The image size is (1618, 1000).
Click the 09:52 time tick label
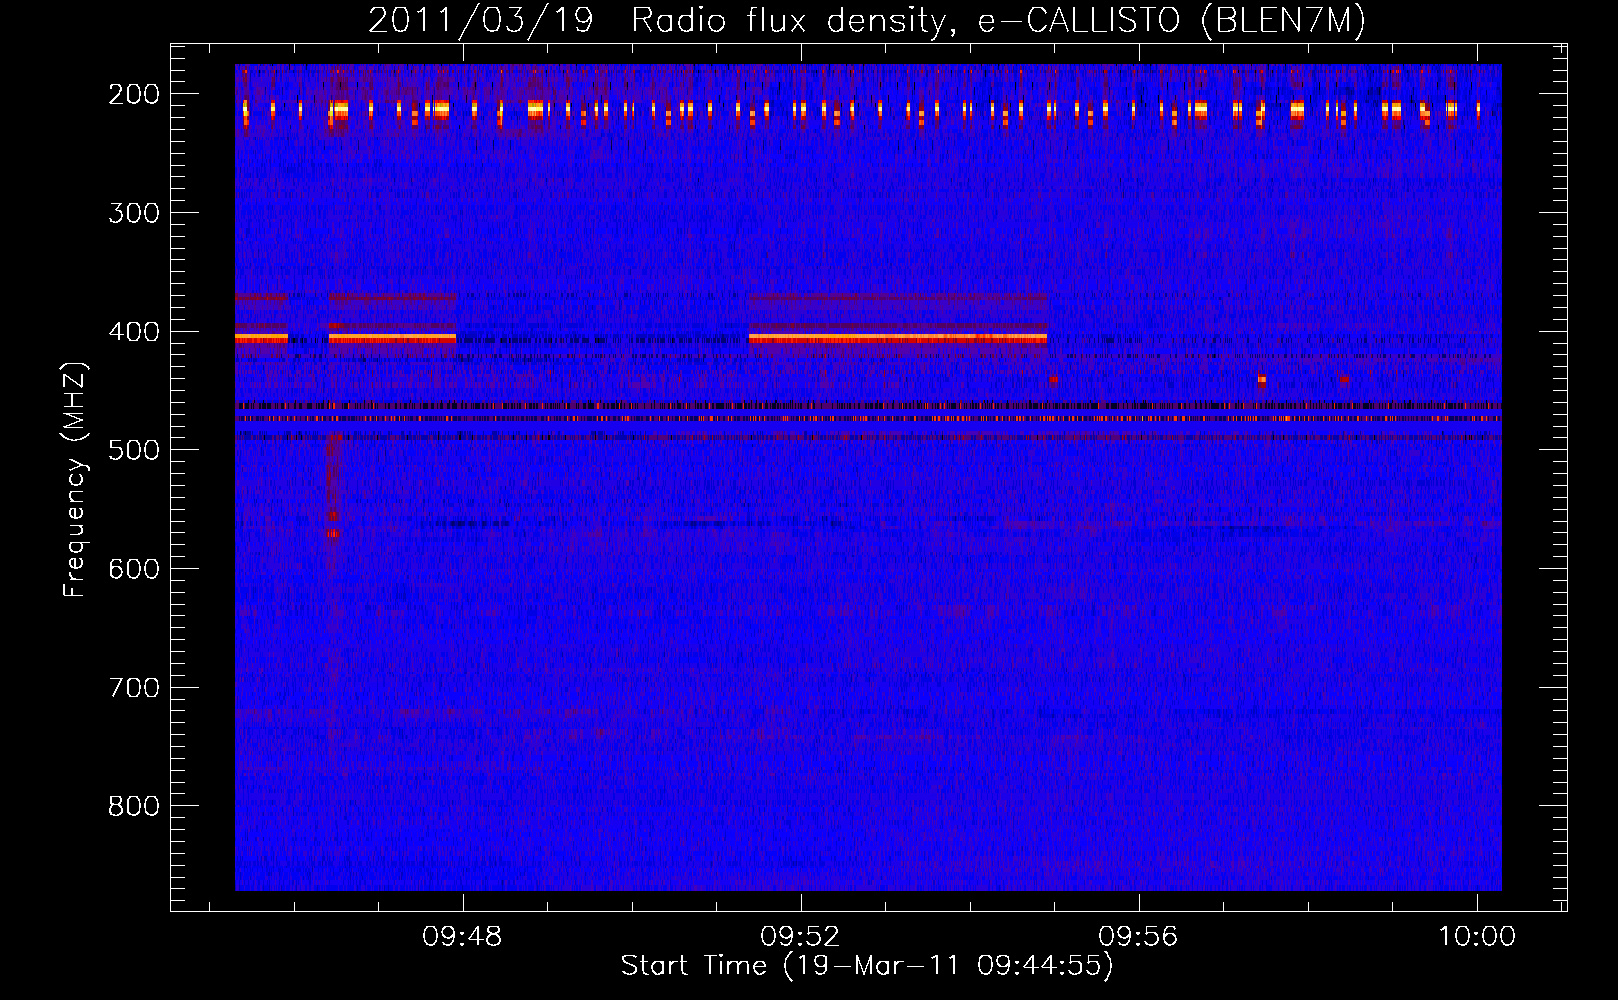(x=800, y=937)
